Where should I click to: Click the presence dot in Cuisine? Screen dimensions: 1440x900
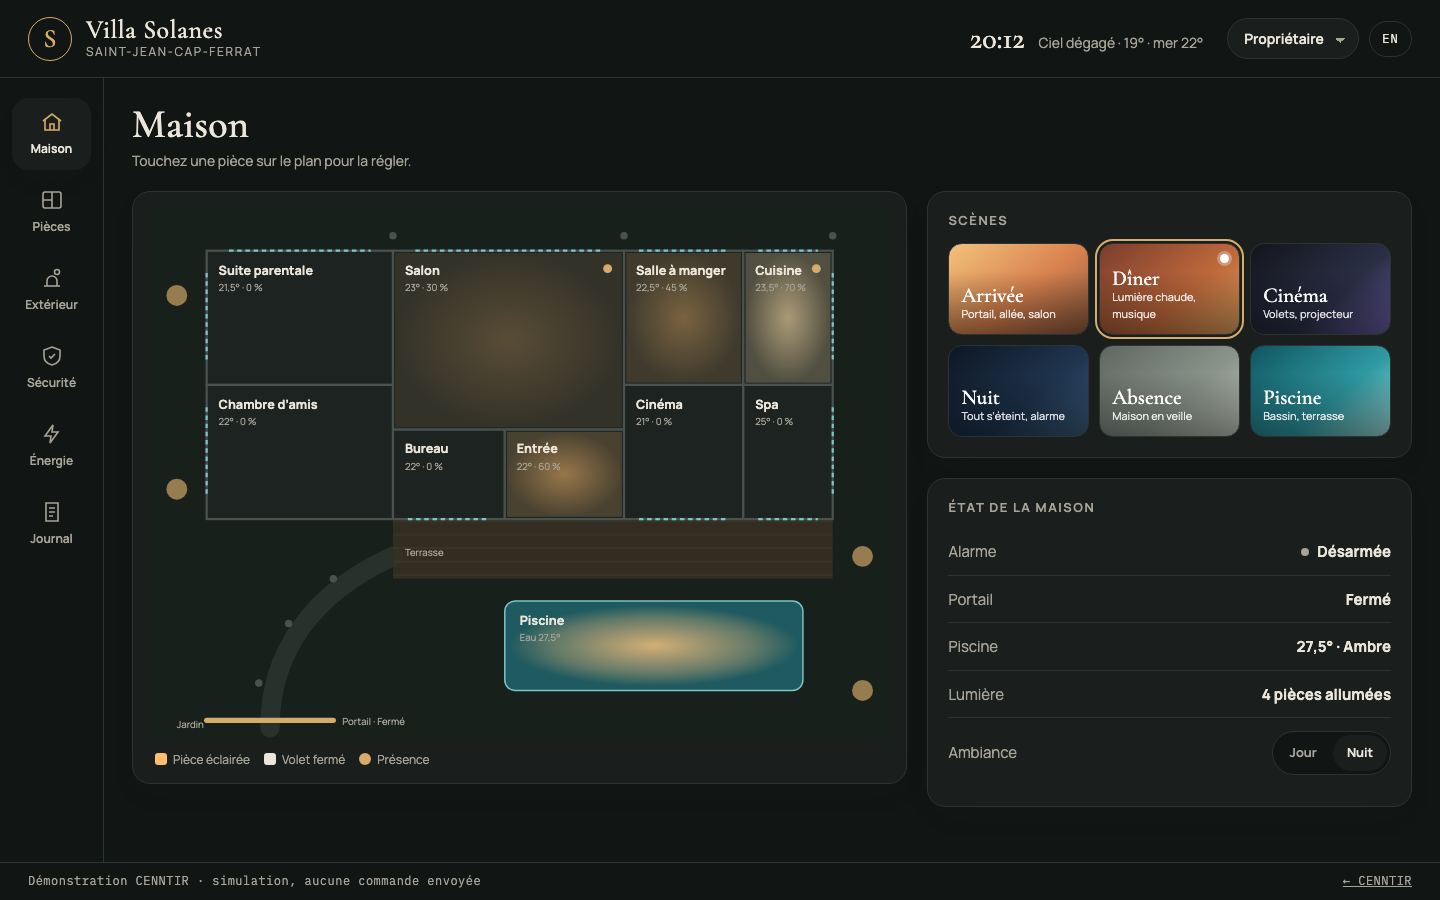[x=816, y=269]
